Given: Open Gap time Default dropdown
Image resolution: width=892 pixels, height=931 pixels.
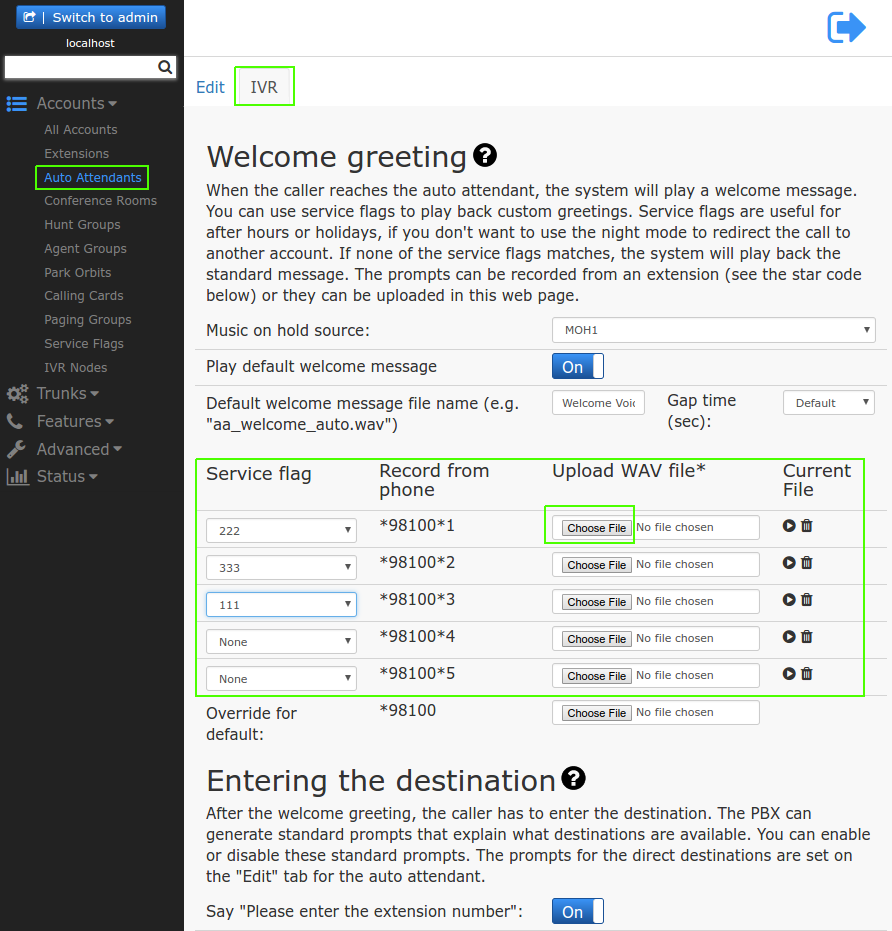Looking at the screenshot, I should [x=828, y=403].
